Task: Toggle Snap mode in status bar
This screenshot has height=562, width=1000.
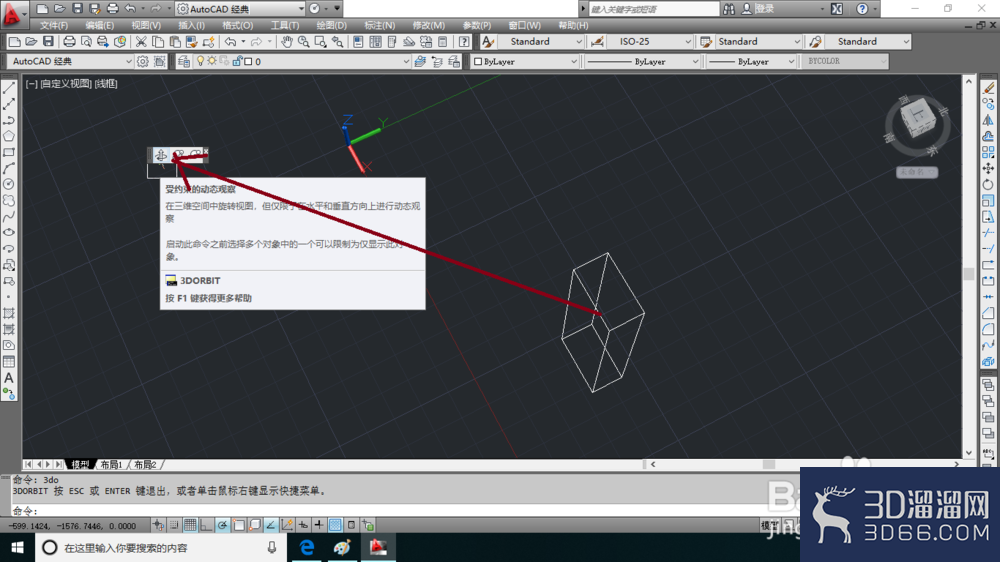Action: [x=174, y=526]
